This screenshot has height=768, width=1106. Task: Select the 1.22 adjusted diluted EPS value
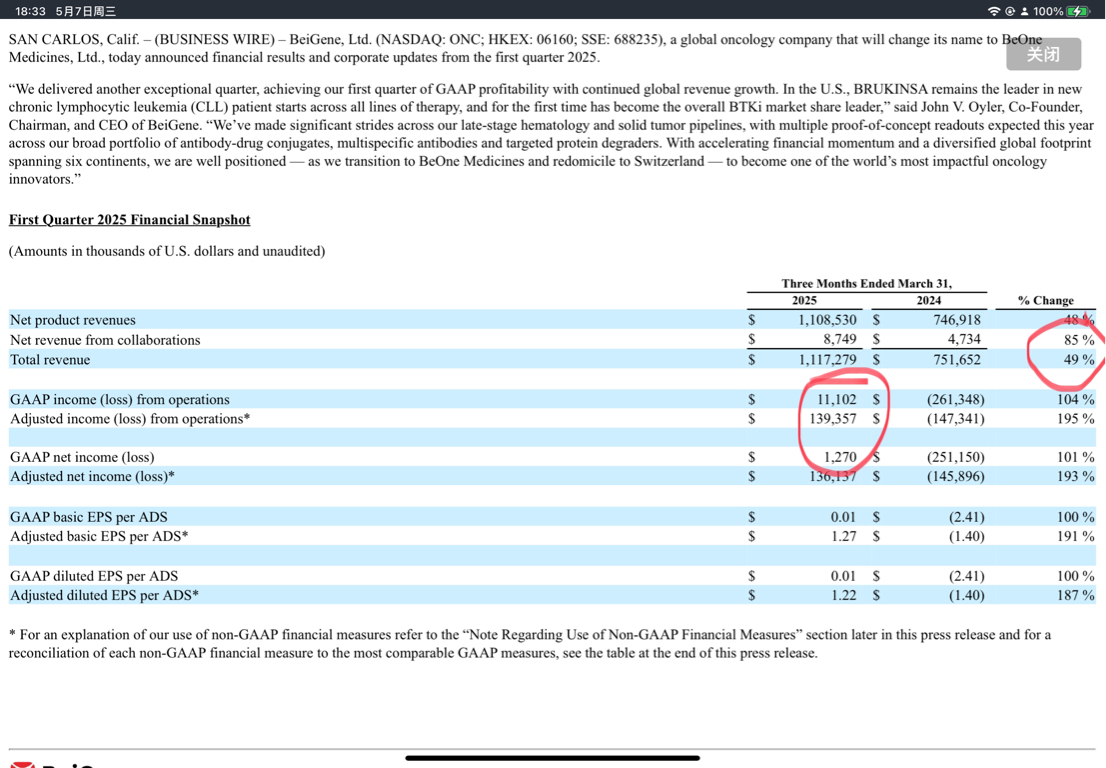(x=844, y=595)
